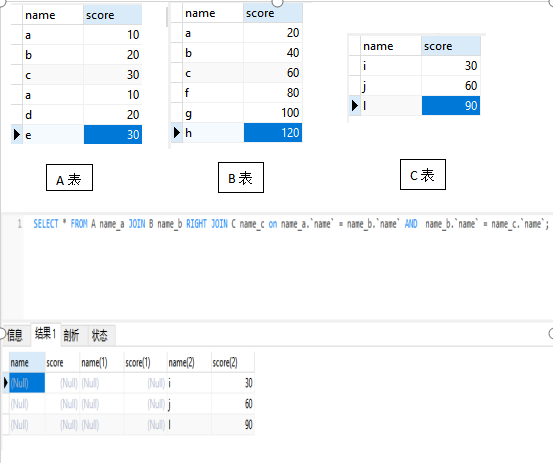This screenshot has height=463, width=553.
Task: Click the score column header of C table
Action: coord(451,46)
